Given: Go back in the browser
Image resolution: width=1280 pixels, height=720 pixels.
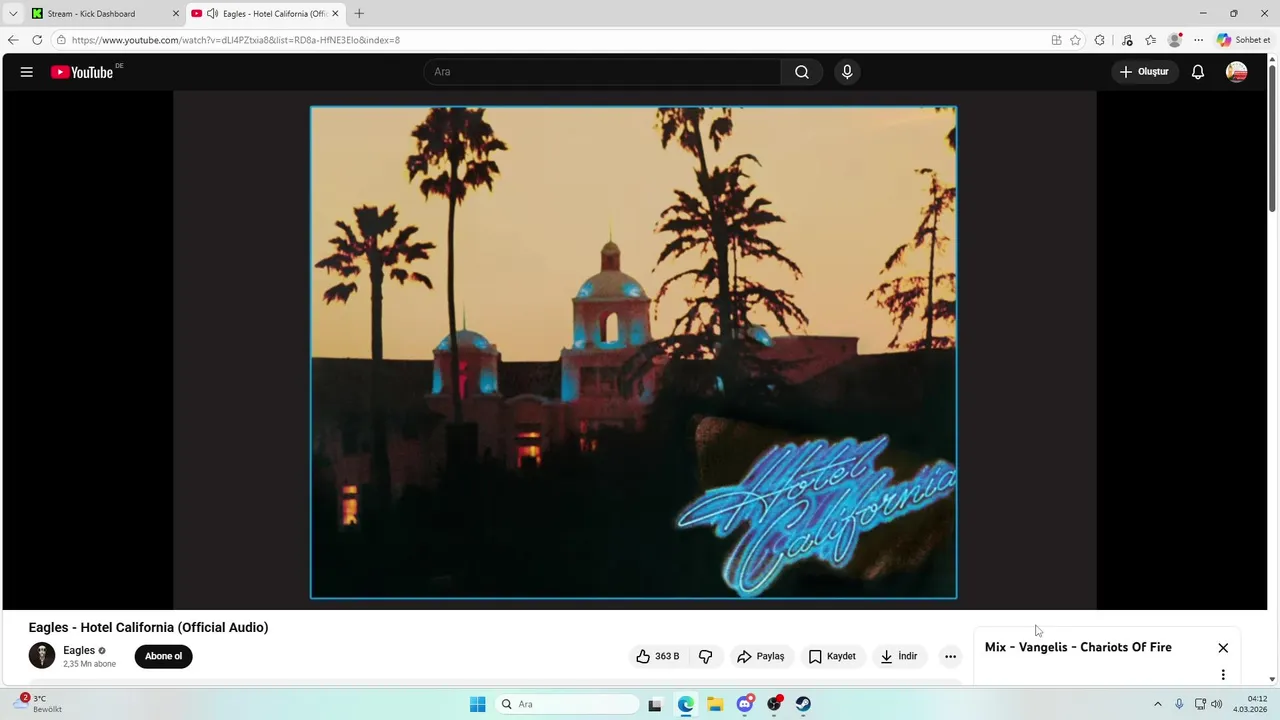Looking at the screenshot, I should 13,40.
